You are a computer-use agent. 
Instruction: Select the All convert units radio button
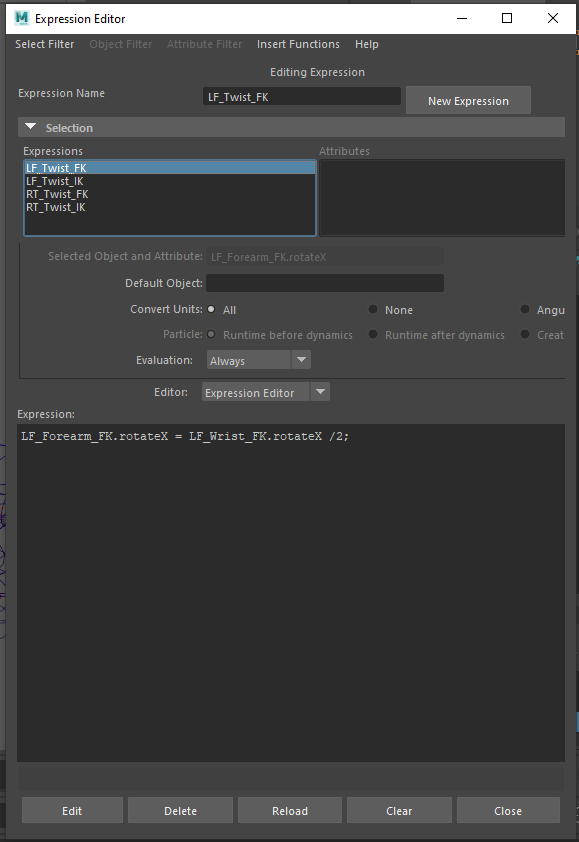coord(211,309)
